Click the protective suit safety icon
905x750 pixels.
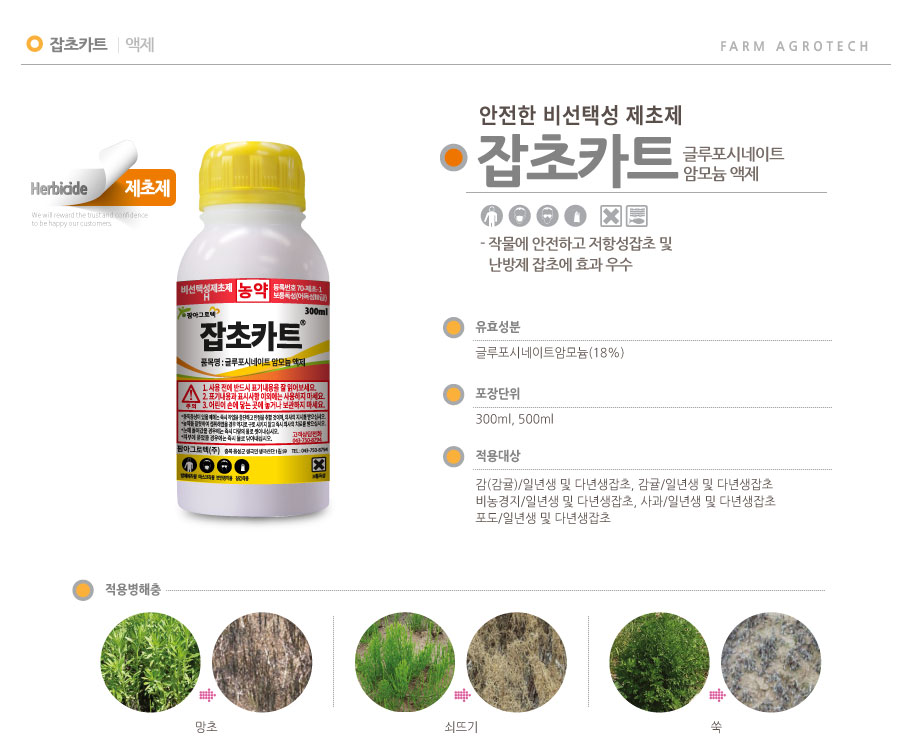(x=491, y=217)
